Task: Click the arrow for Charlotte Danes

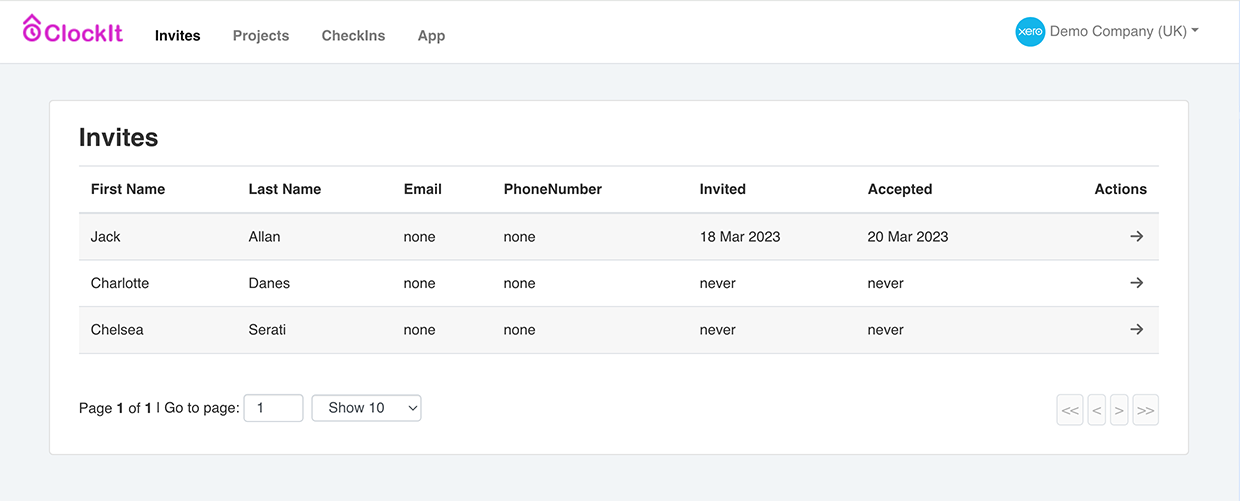Action: click(1136, 283)
